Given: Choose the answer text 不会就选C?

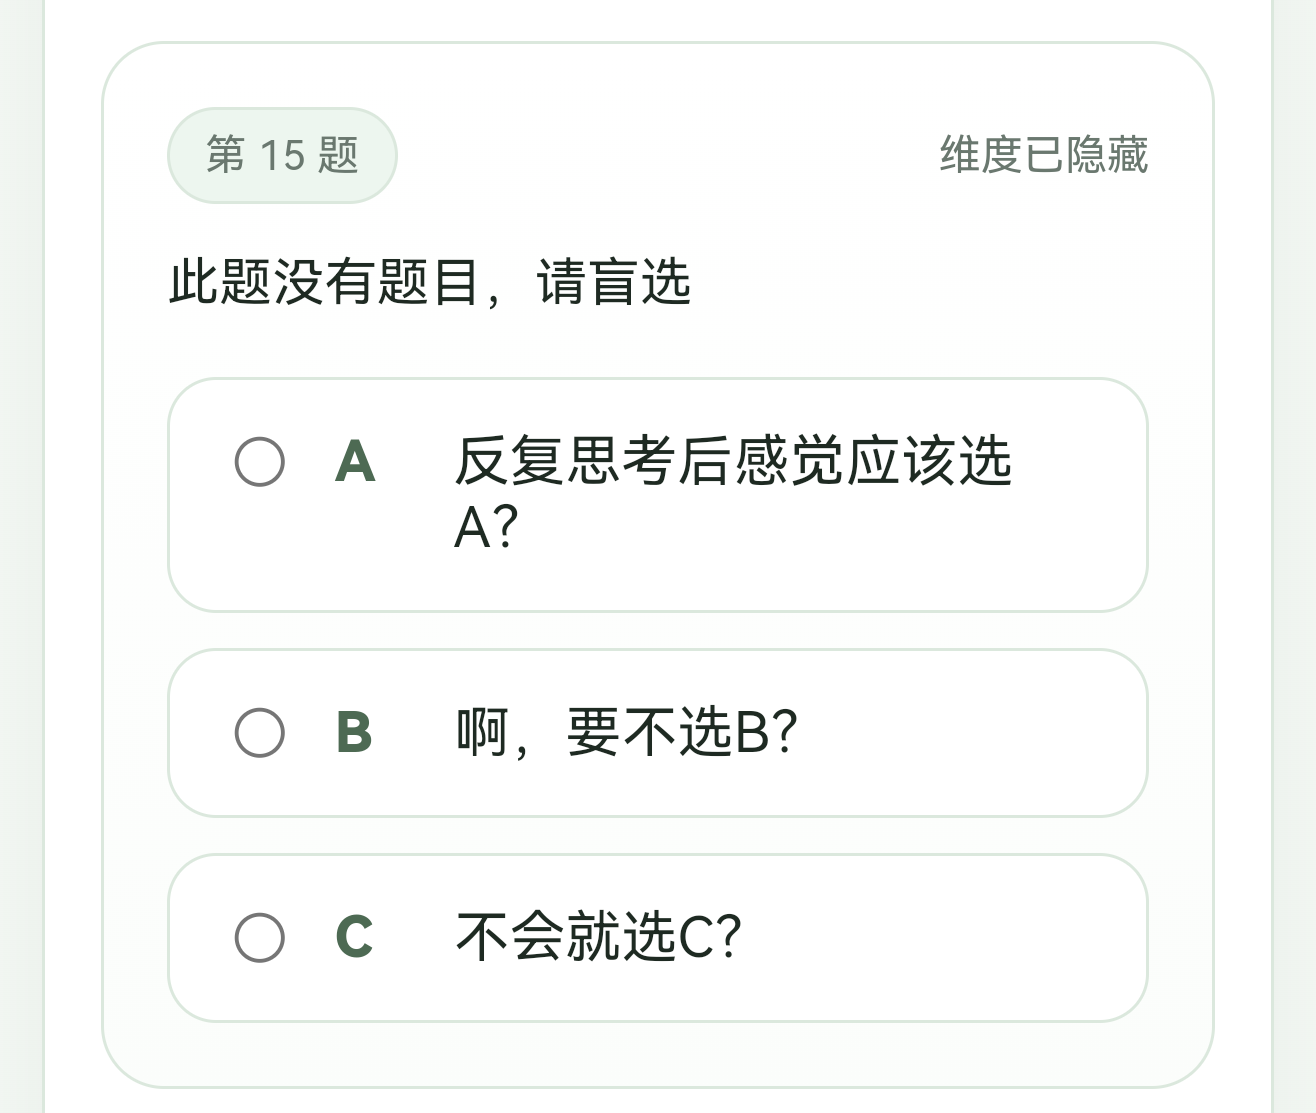Looking at the screenshot, I should [x=598, y=938].
